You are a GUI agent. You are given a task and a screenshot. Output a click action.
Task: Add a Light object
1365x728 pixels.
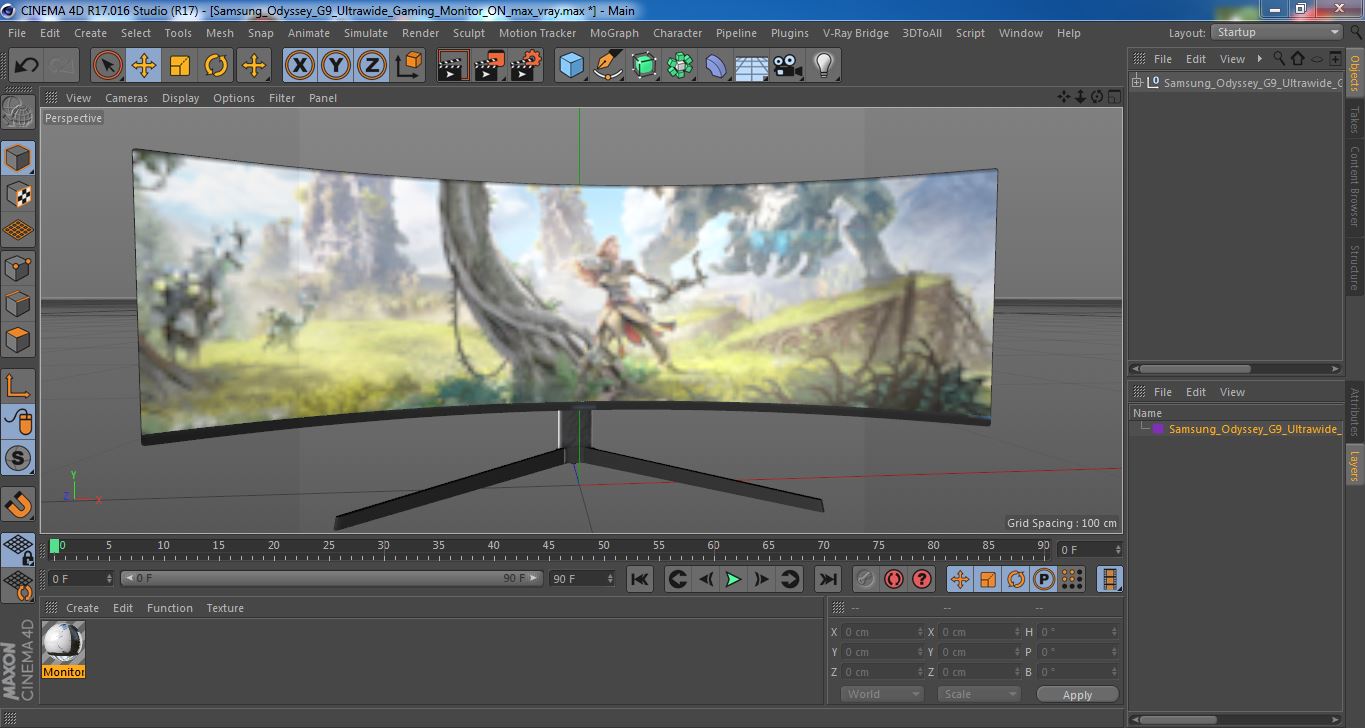pos(823,66)
